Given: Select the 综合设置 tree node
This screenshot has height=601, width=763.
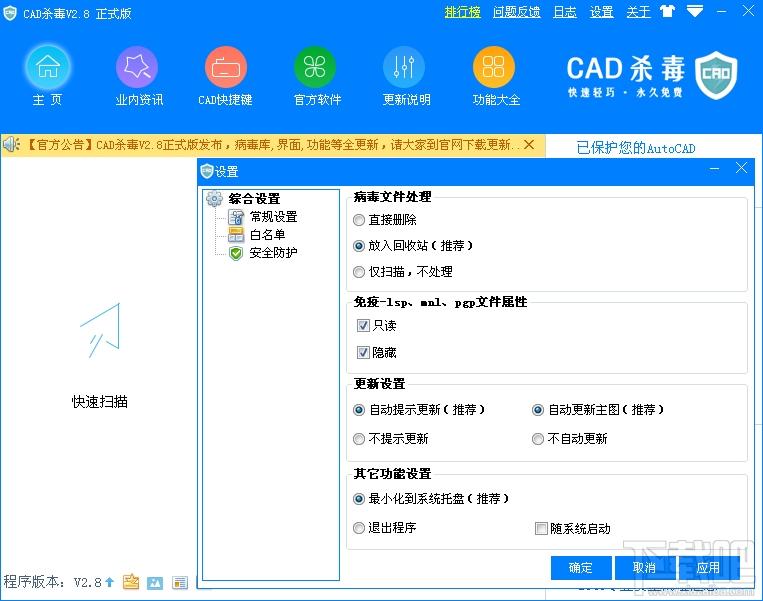Looking at the screenshot, I should click(x=254, y=199).
